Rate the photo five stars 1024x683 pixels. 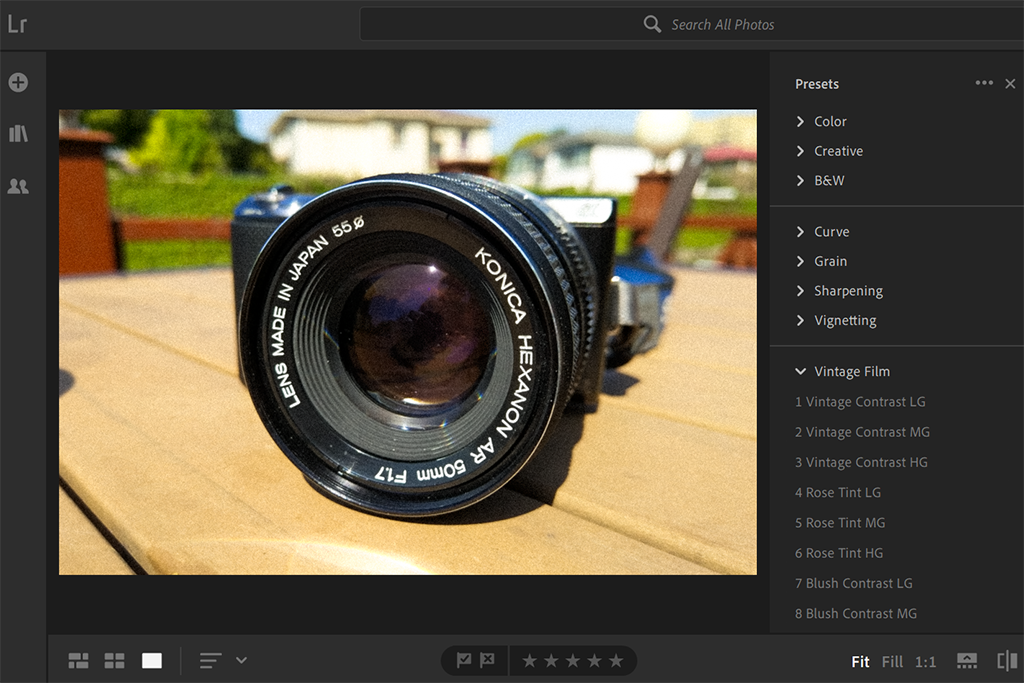click(x=616, y=661)
